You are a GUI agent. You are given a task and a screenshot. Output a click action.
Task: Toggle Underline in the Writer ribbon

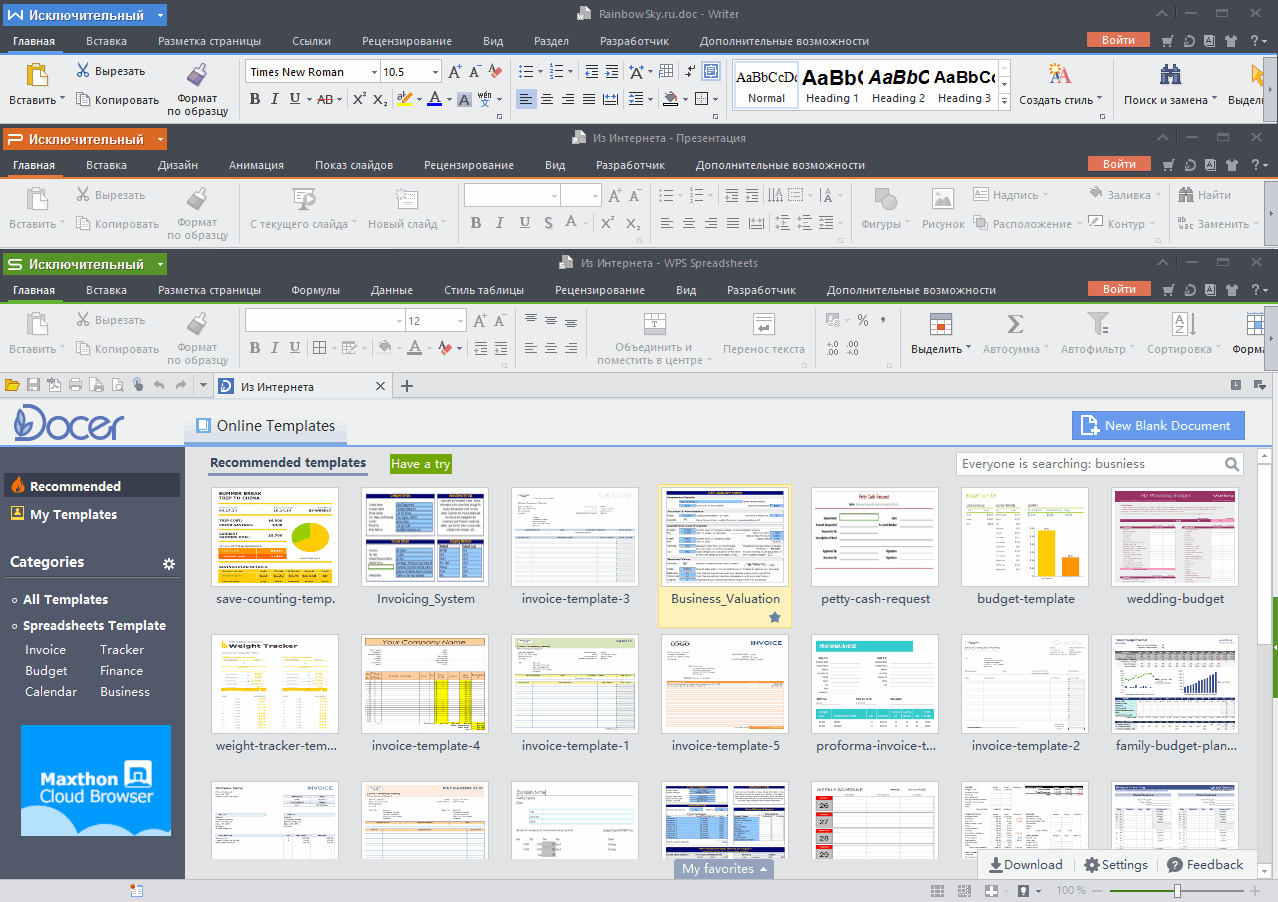294,99
